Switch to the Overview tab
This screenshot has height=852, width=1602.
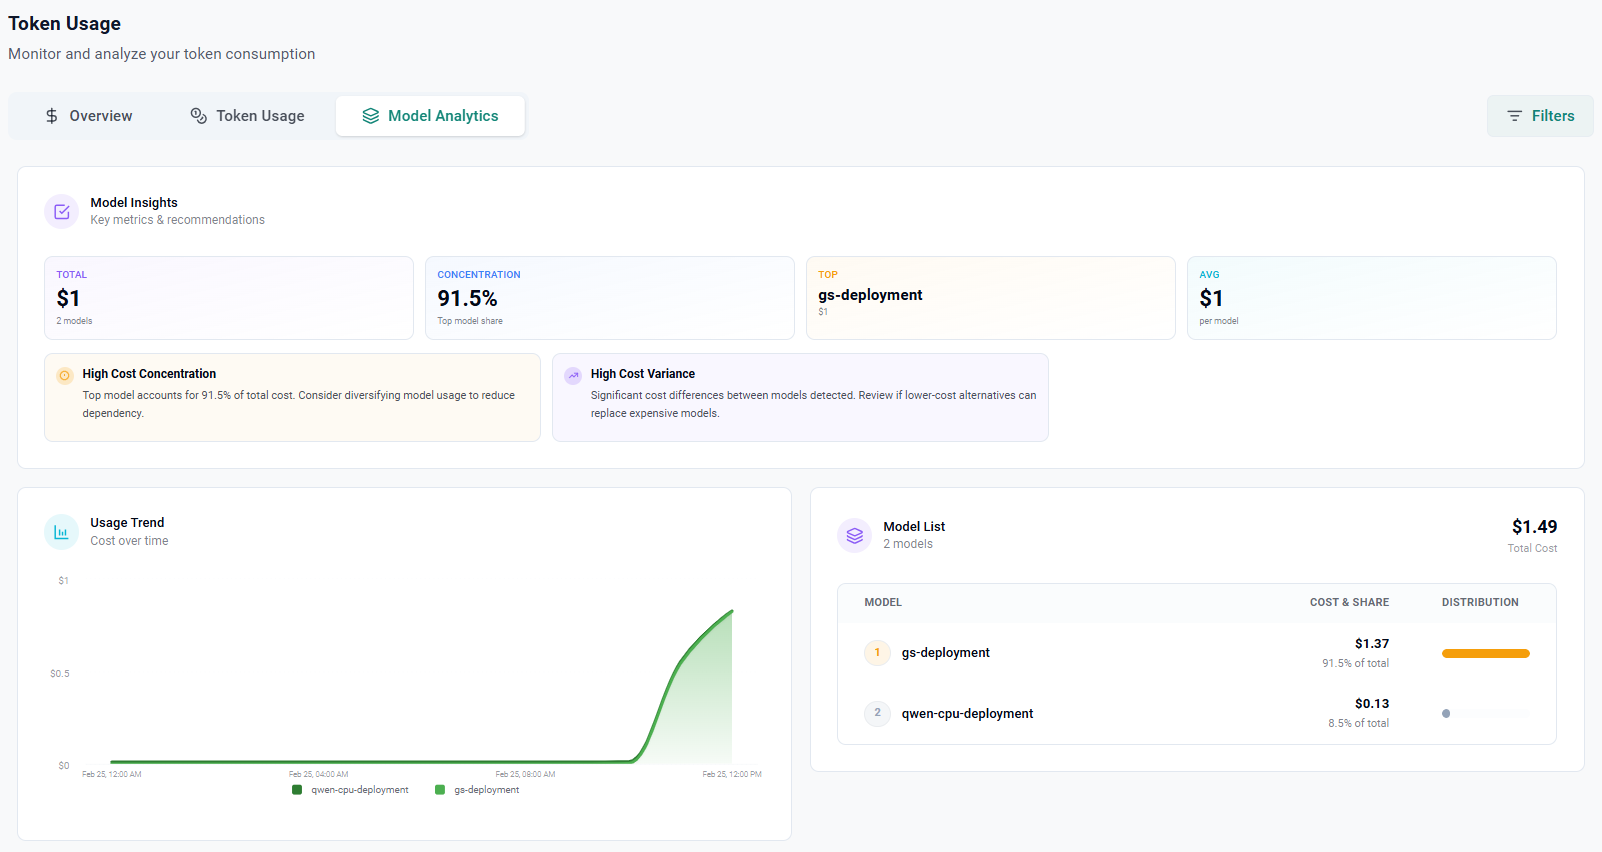pyautogui.click(x=89, y=116)
